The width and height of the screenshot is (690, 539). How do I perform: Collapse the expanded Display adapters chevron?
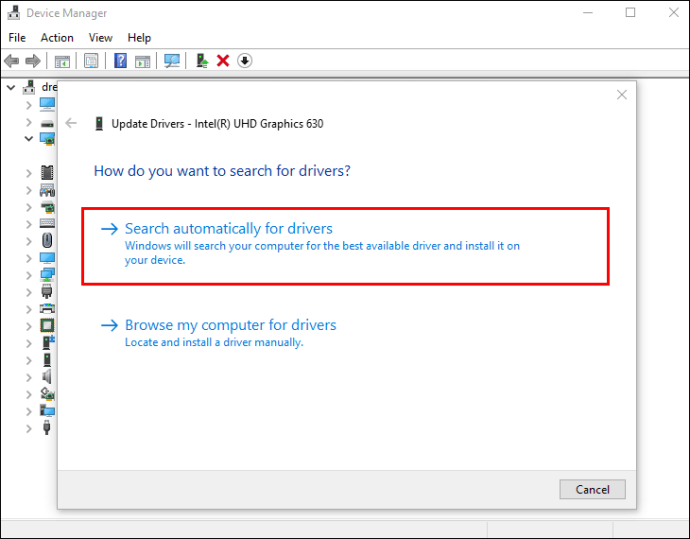point(29,139)
